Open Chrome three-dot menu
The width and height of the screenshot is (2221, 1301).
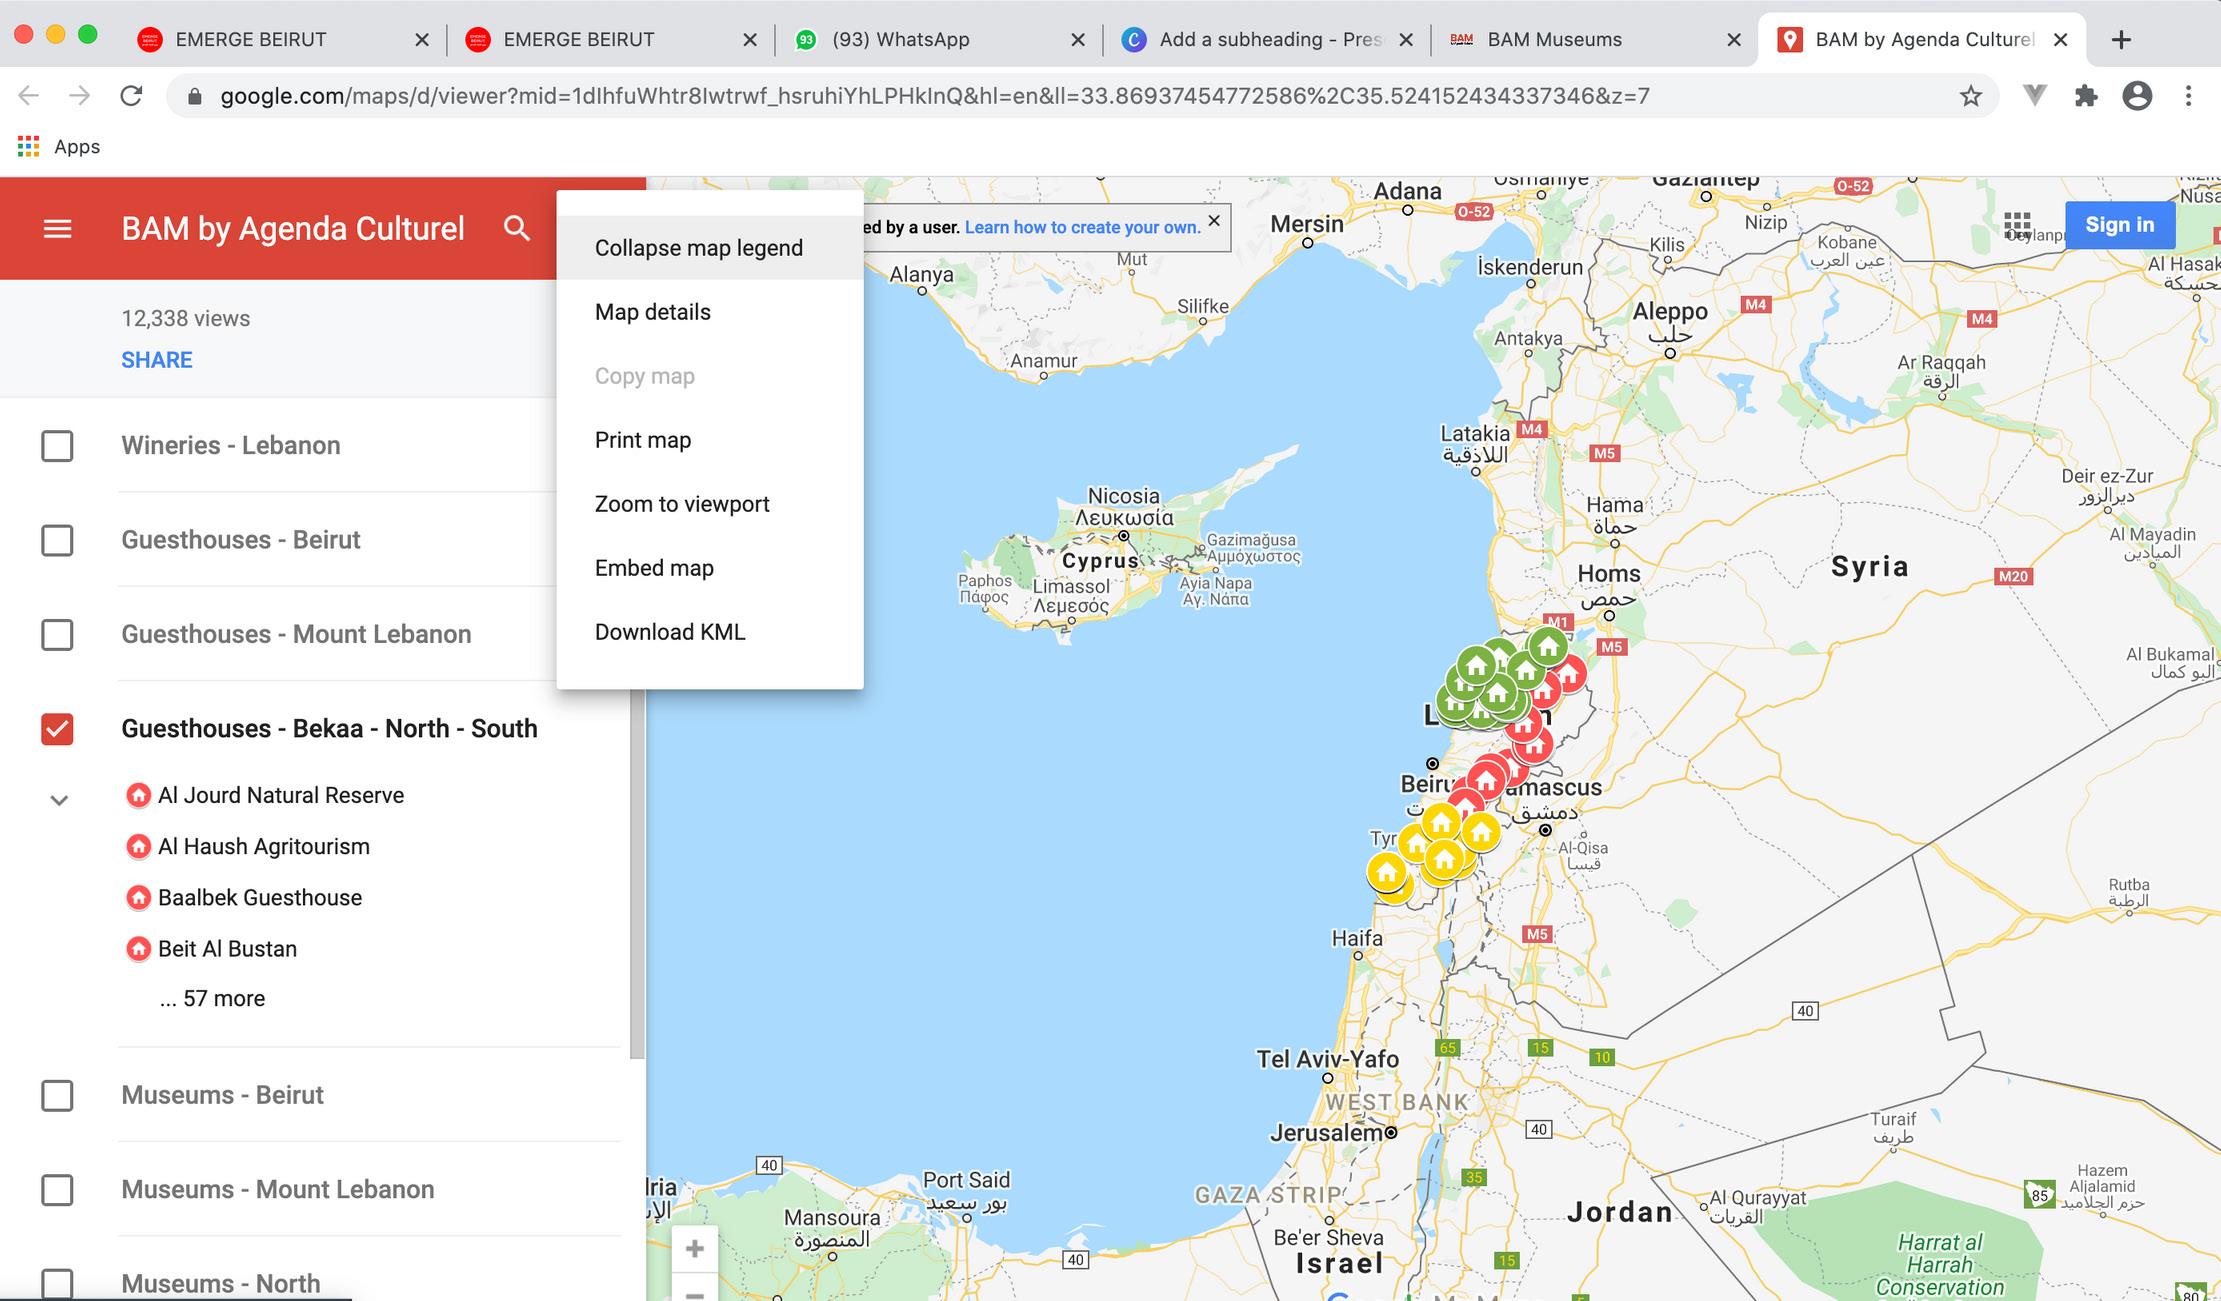click(2188, 96)
